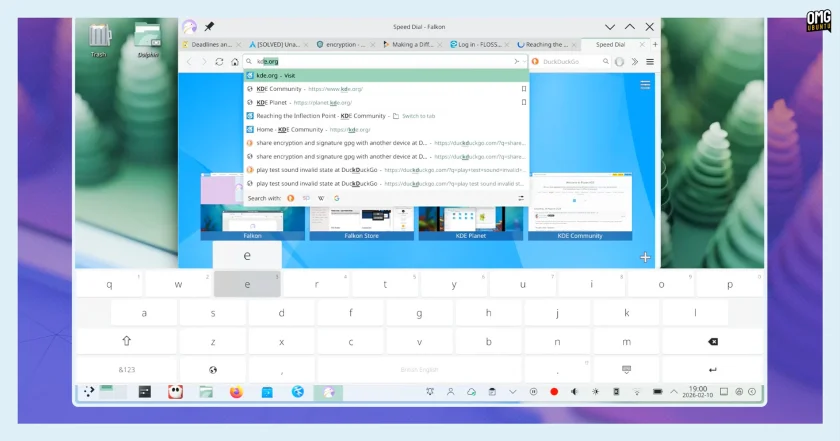Click the address bar containing kde.org

[383, 62]
